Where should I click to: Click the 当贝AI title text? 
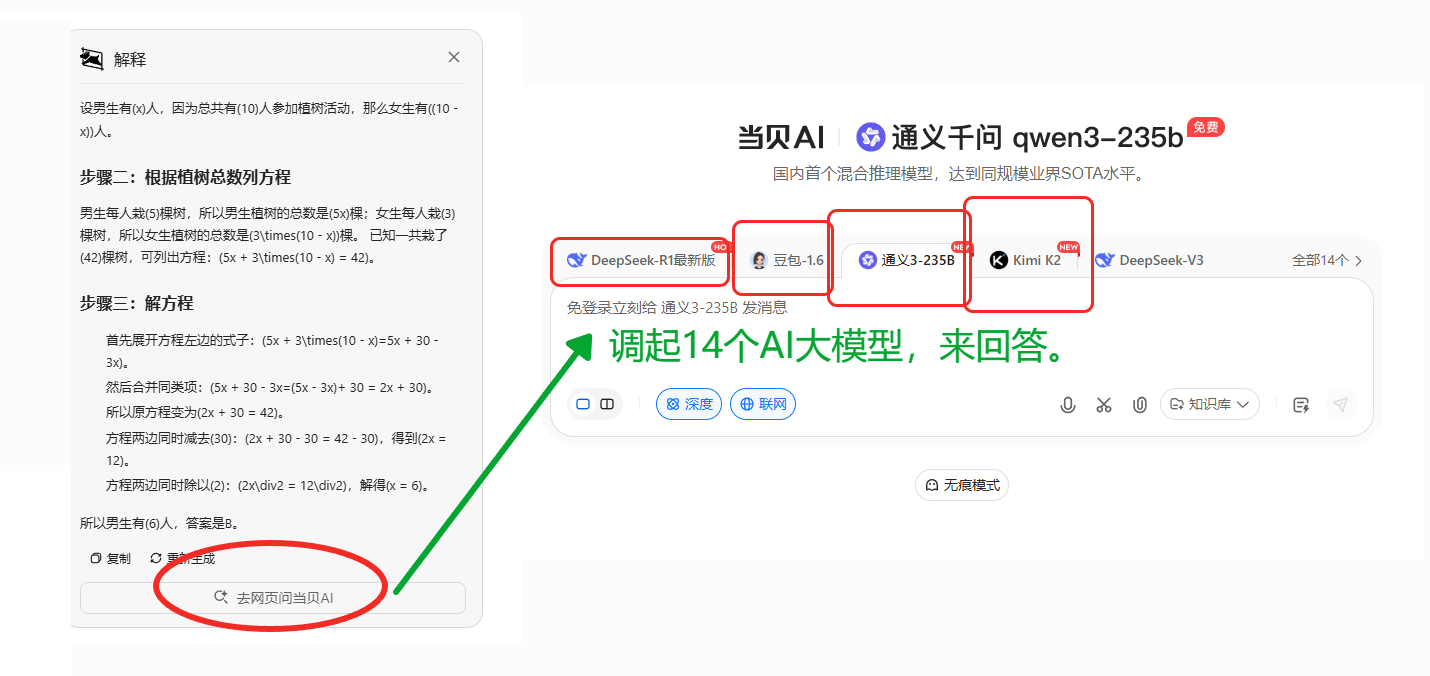[780, 138]
